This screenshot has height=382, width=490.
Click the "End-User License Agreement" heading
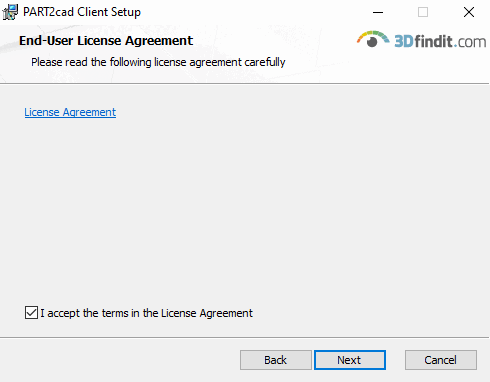(106, 41)
